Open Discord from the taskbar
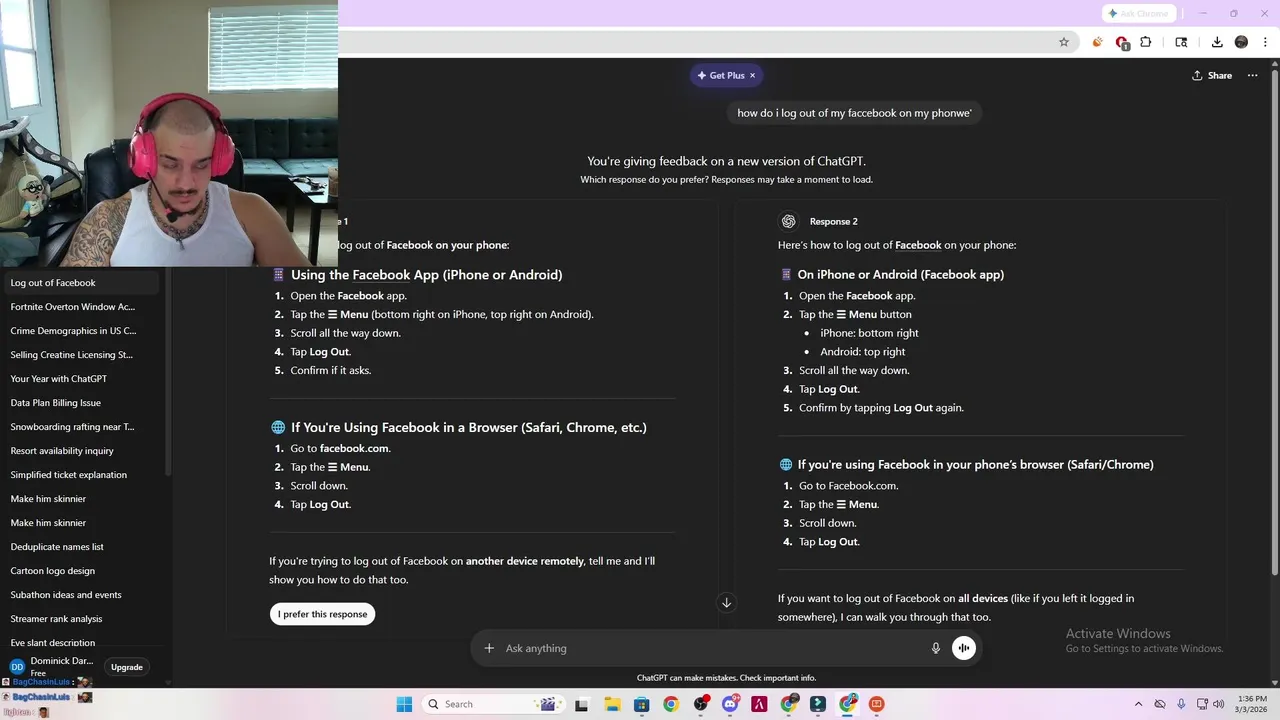This screenshot has height=720, width=1280. (x=730, y=704)
